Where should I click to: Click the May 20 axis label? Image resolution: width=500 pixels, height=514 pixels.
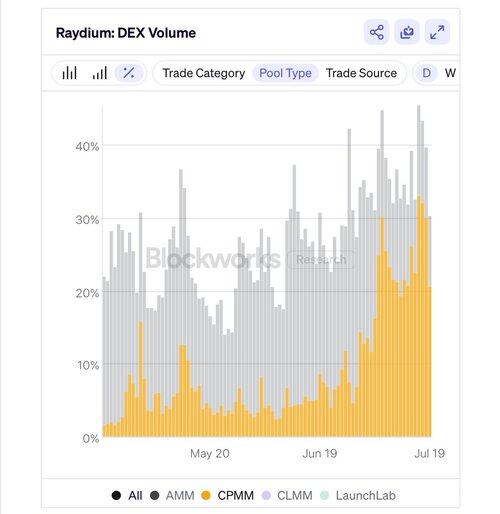click(210, 453)
